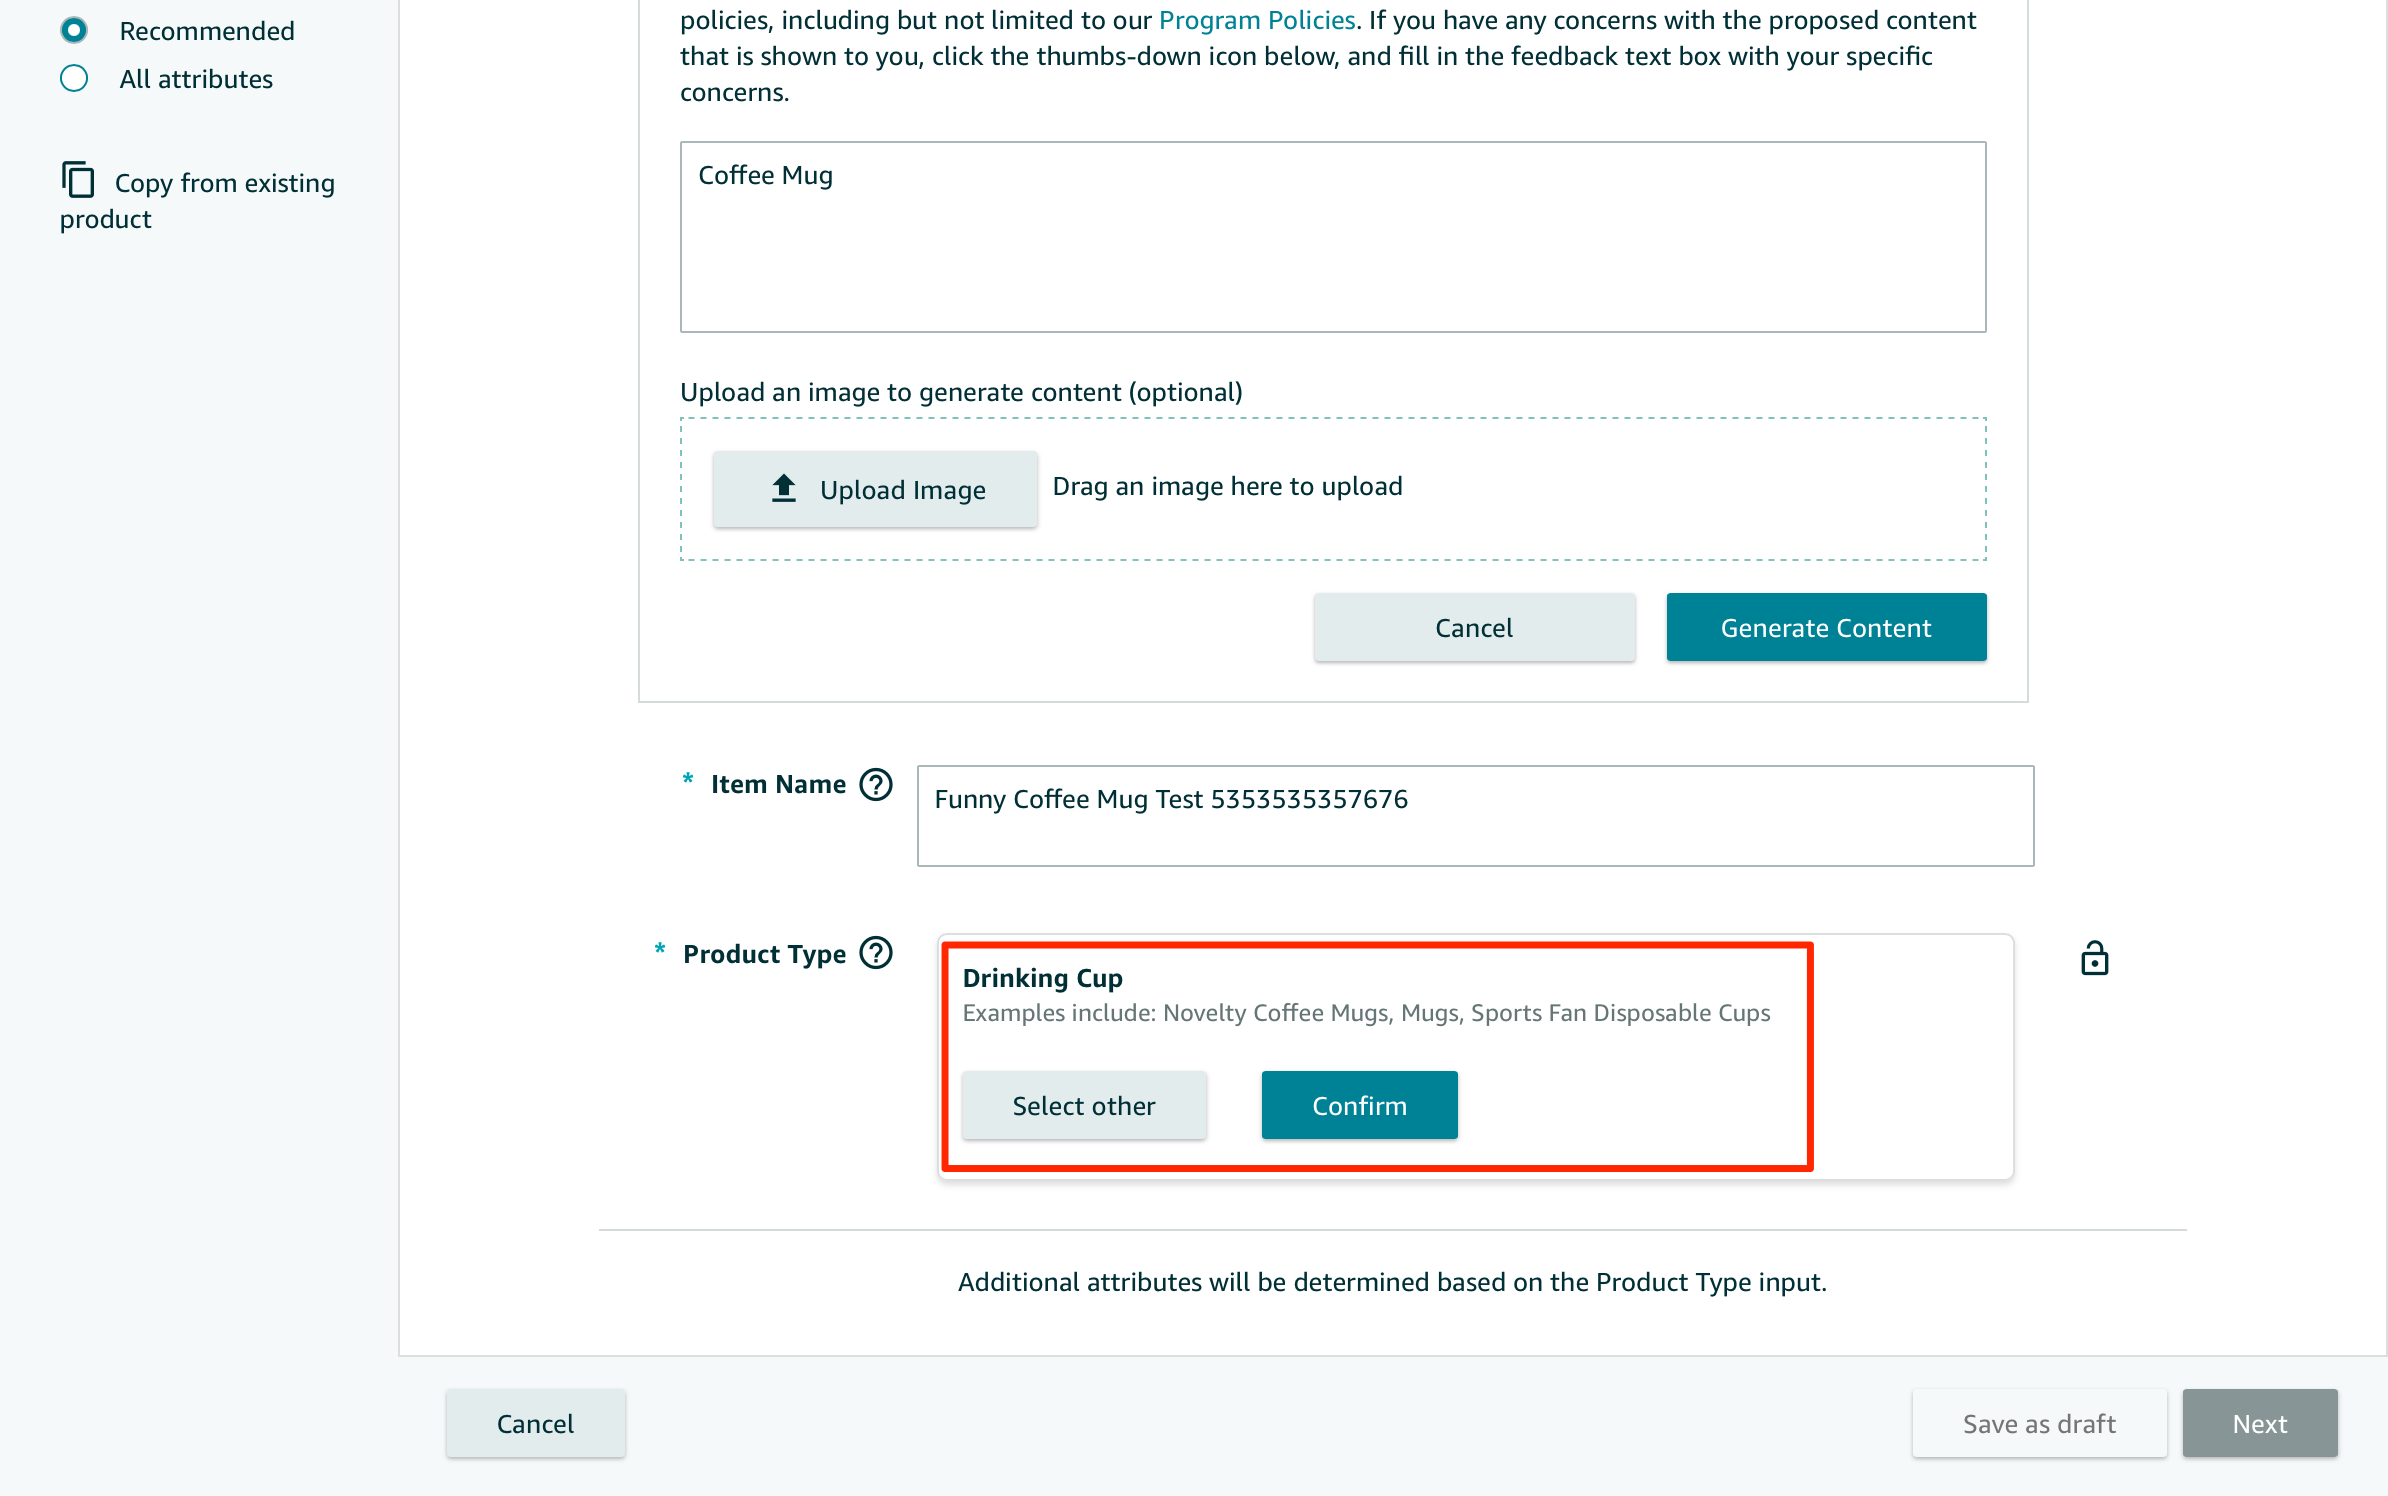2388x1496 pixels.
Task: Cancel the content generation
Action: click(x=1473, y=627)
